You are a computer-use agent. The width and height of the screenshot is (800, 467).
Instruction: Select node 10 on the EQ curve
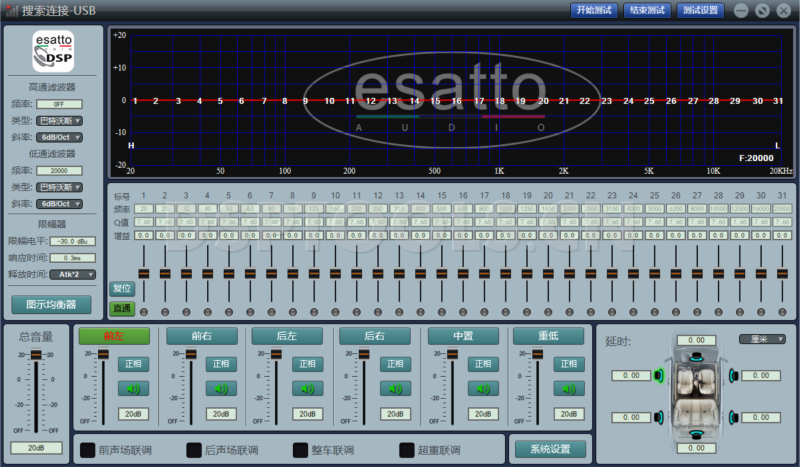[x=330, y=101]
